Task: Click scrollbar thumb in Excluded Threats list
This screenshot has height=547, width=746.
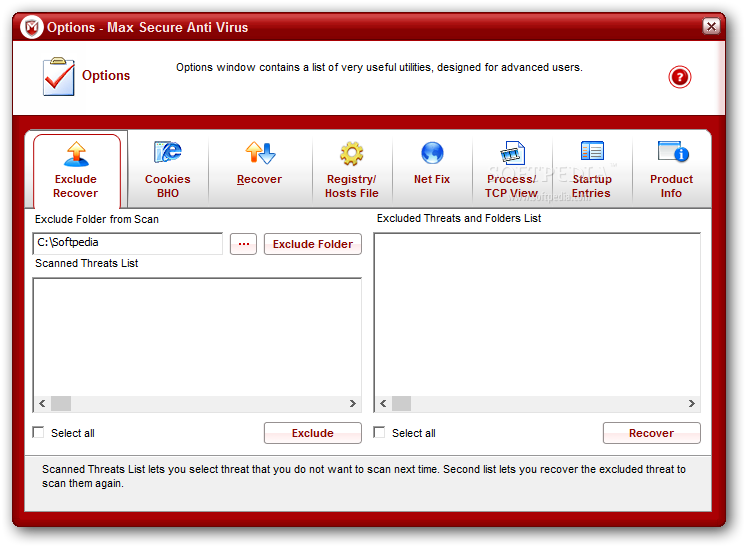Action: click(x=402, y=403)
